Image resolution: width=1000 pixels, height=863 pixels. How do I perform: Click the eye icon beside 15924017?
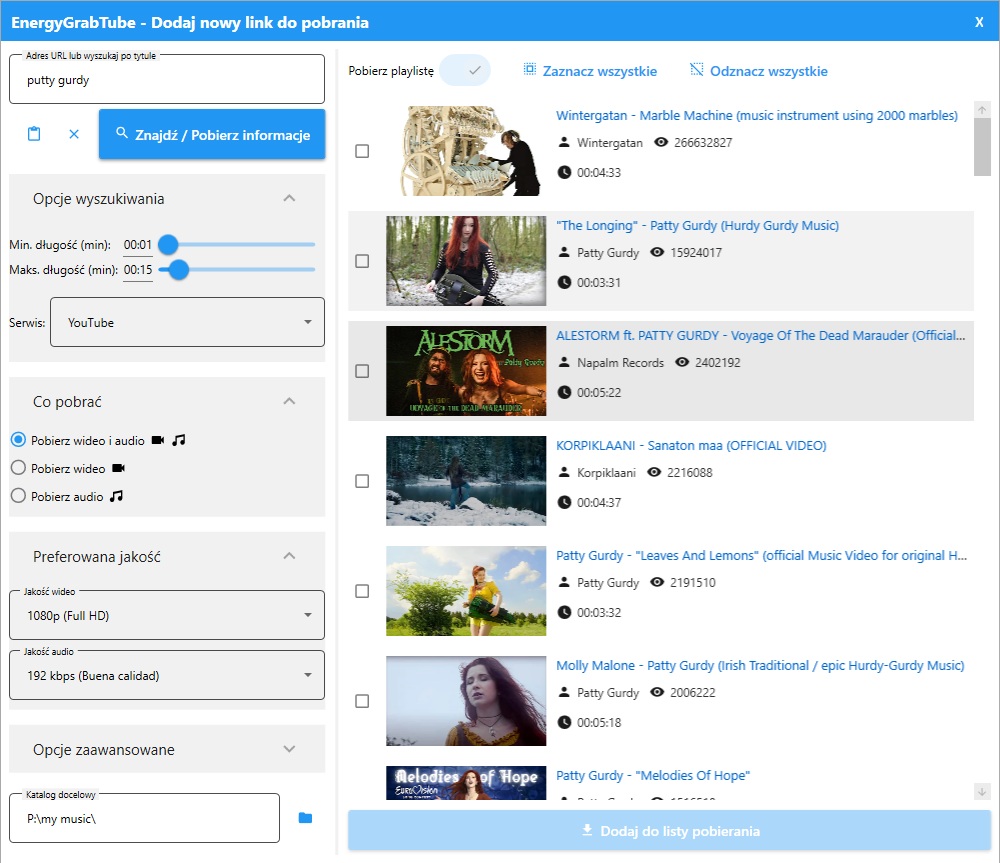[x=657, y=252]
